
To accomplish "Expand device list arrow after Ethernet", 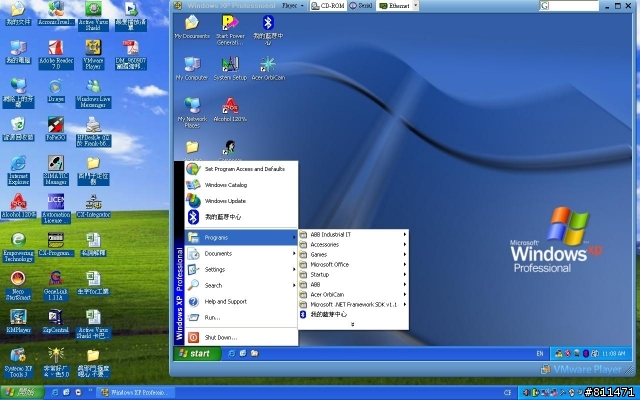I will (x=416, y=6).
